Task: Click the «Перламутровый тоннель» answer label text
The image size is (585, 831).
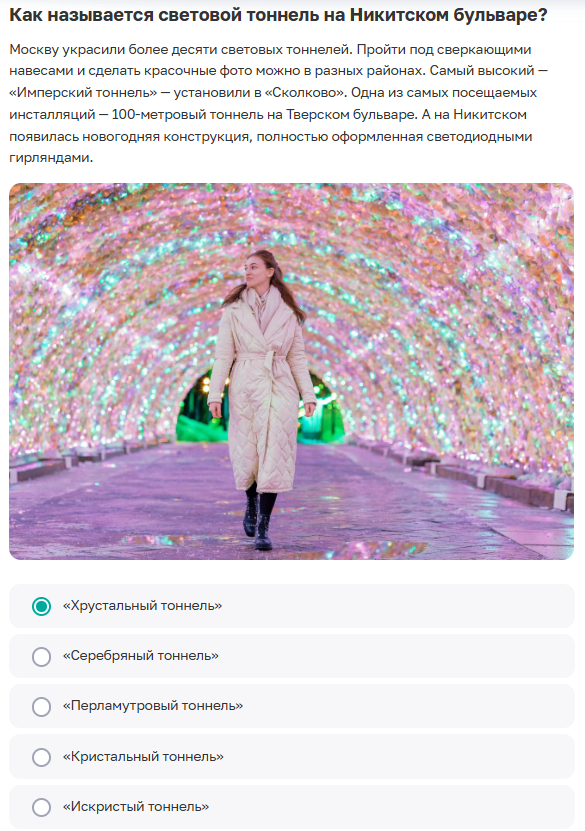Action: [153, 706]
